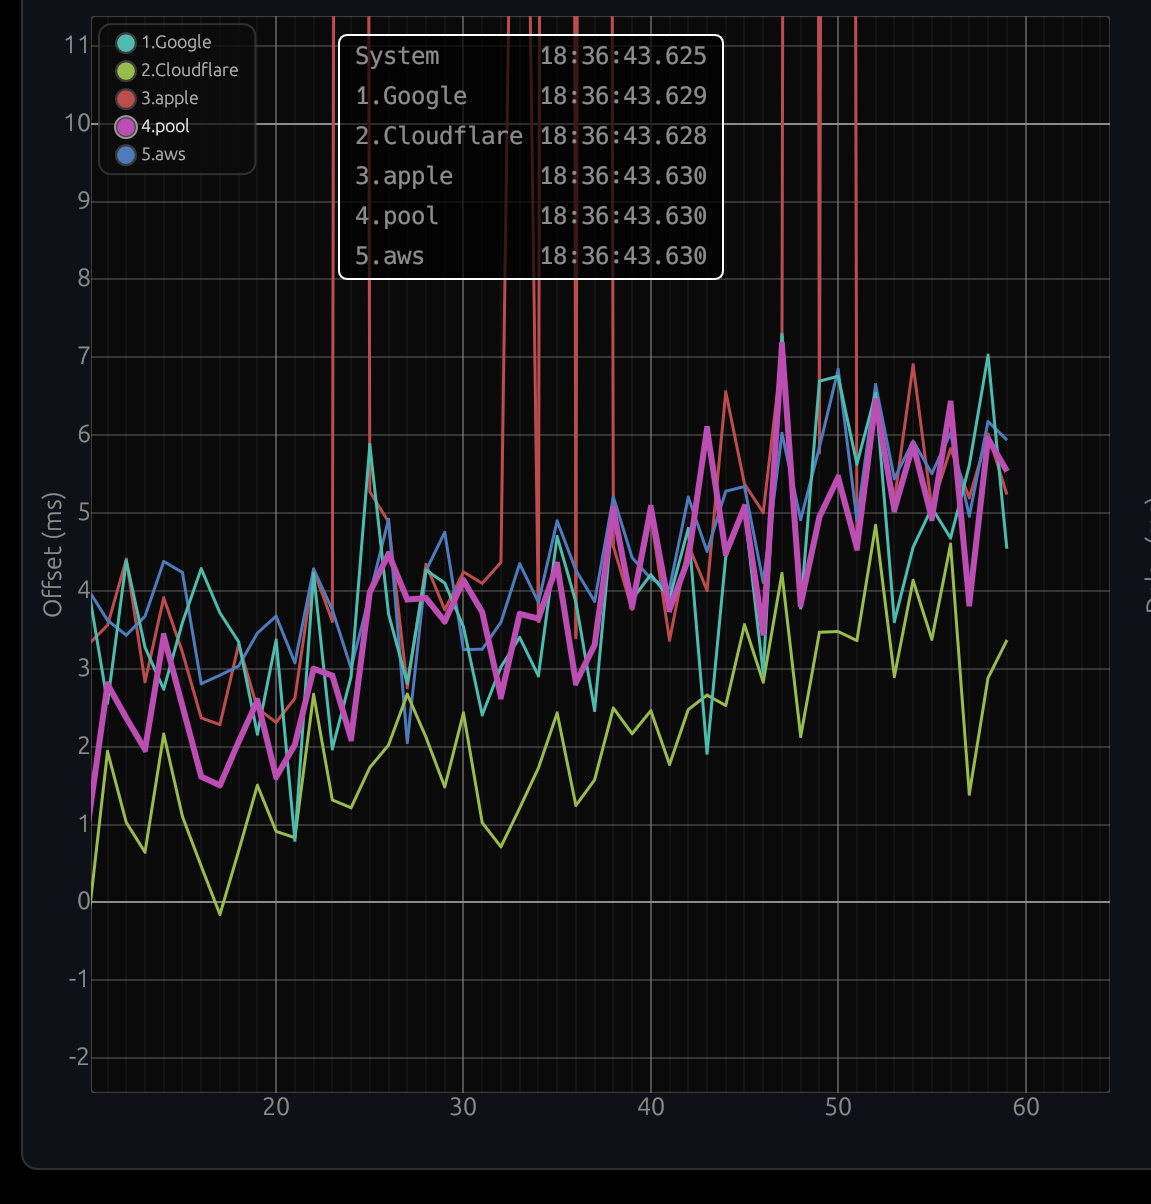Click the teal Google legend marker

point(126,42)
